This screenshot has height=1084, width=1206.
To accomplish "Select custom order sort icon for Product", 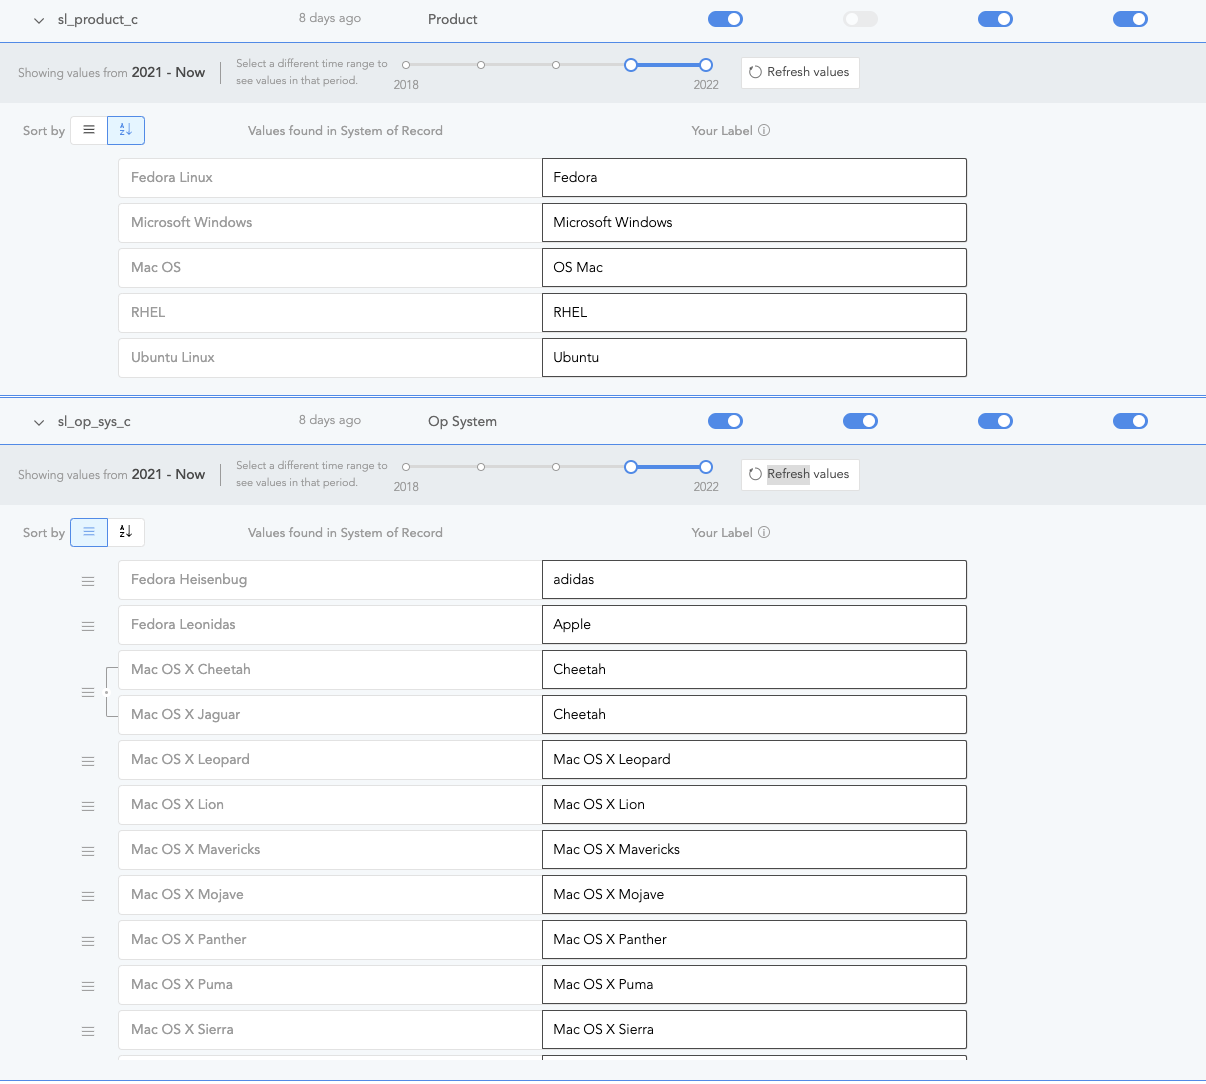I will (x=89, y=130).
